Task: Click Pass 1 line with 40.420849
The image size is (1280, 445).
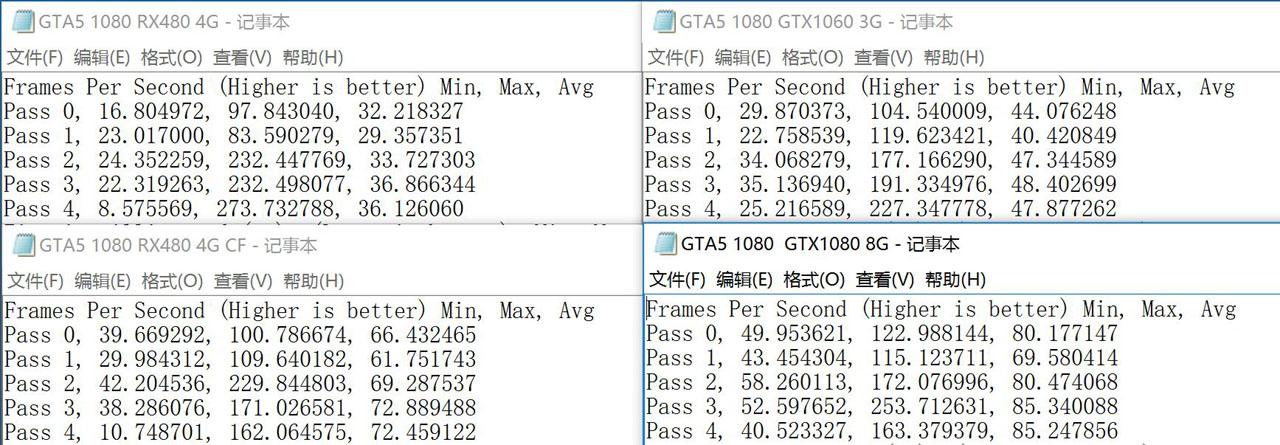Action: [x=881, y=136]
